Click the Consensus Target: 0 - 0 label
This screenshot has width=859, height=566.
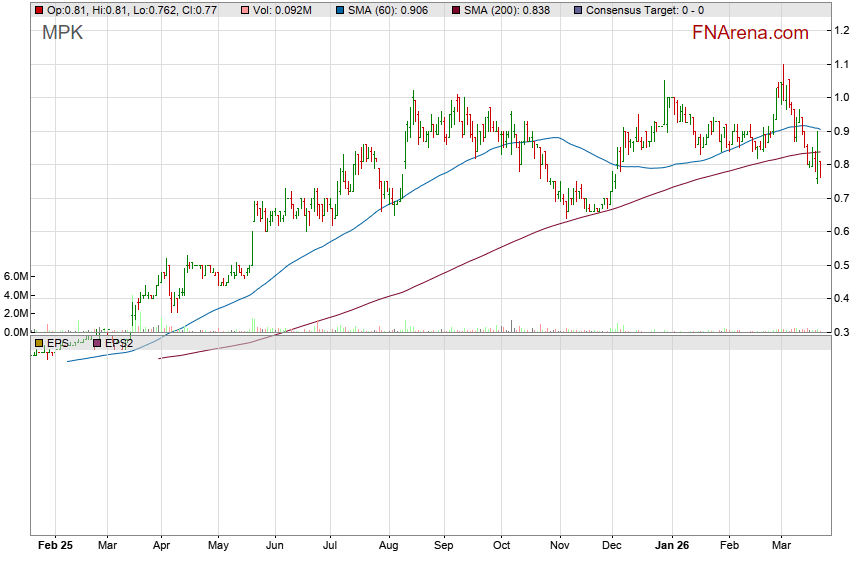click(644, 10)
